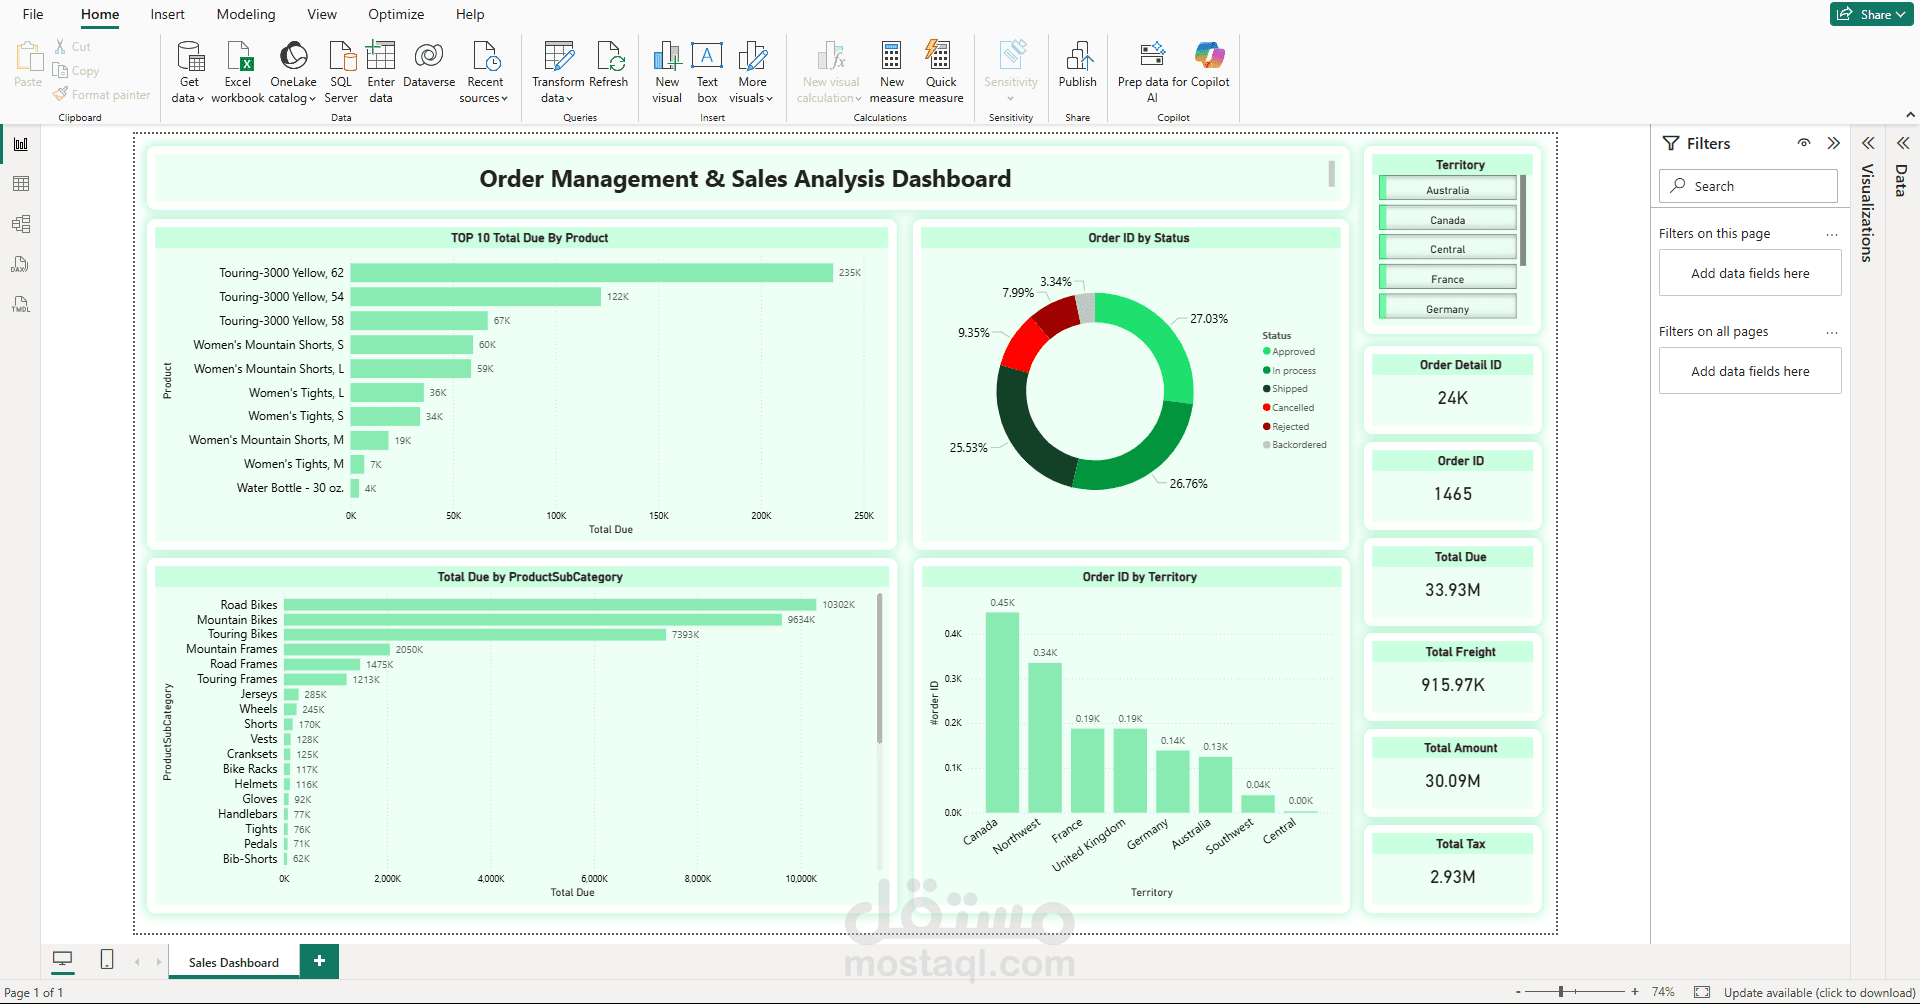Toggle the Filters pane eye icon
This screenshot has width=1920, height=1004.
pos(1804,143)
